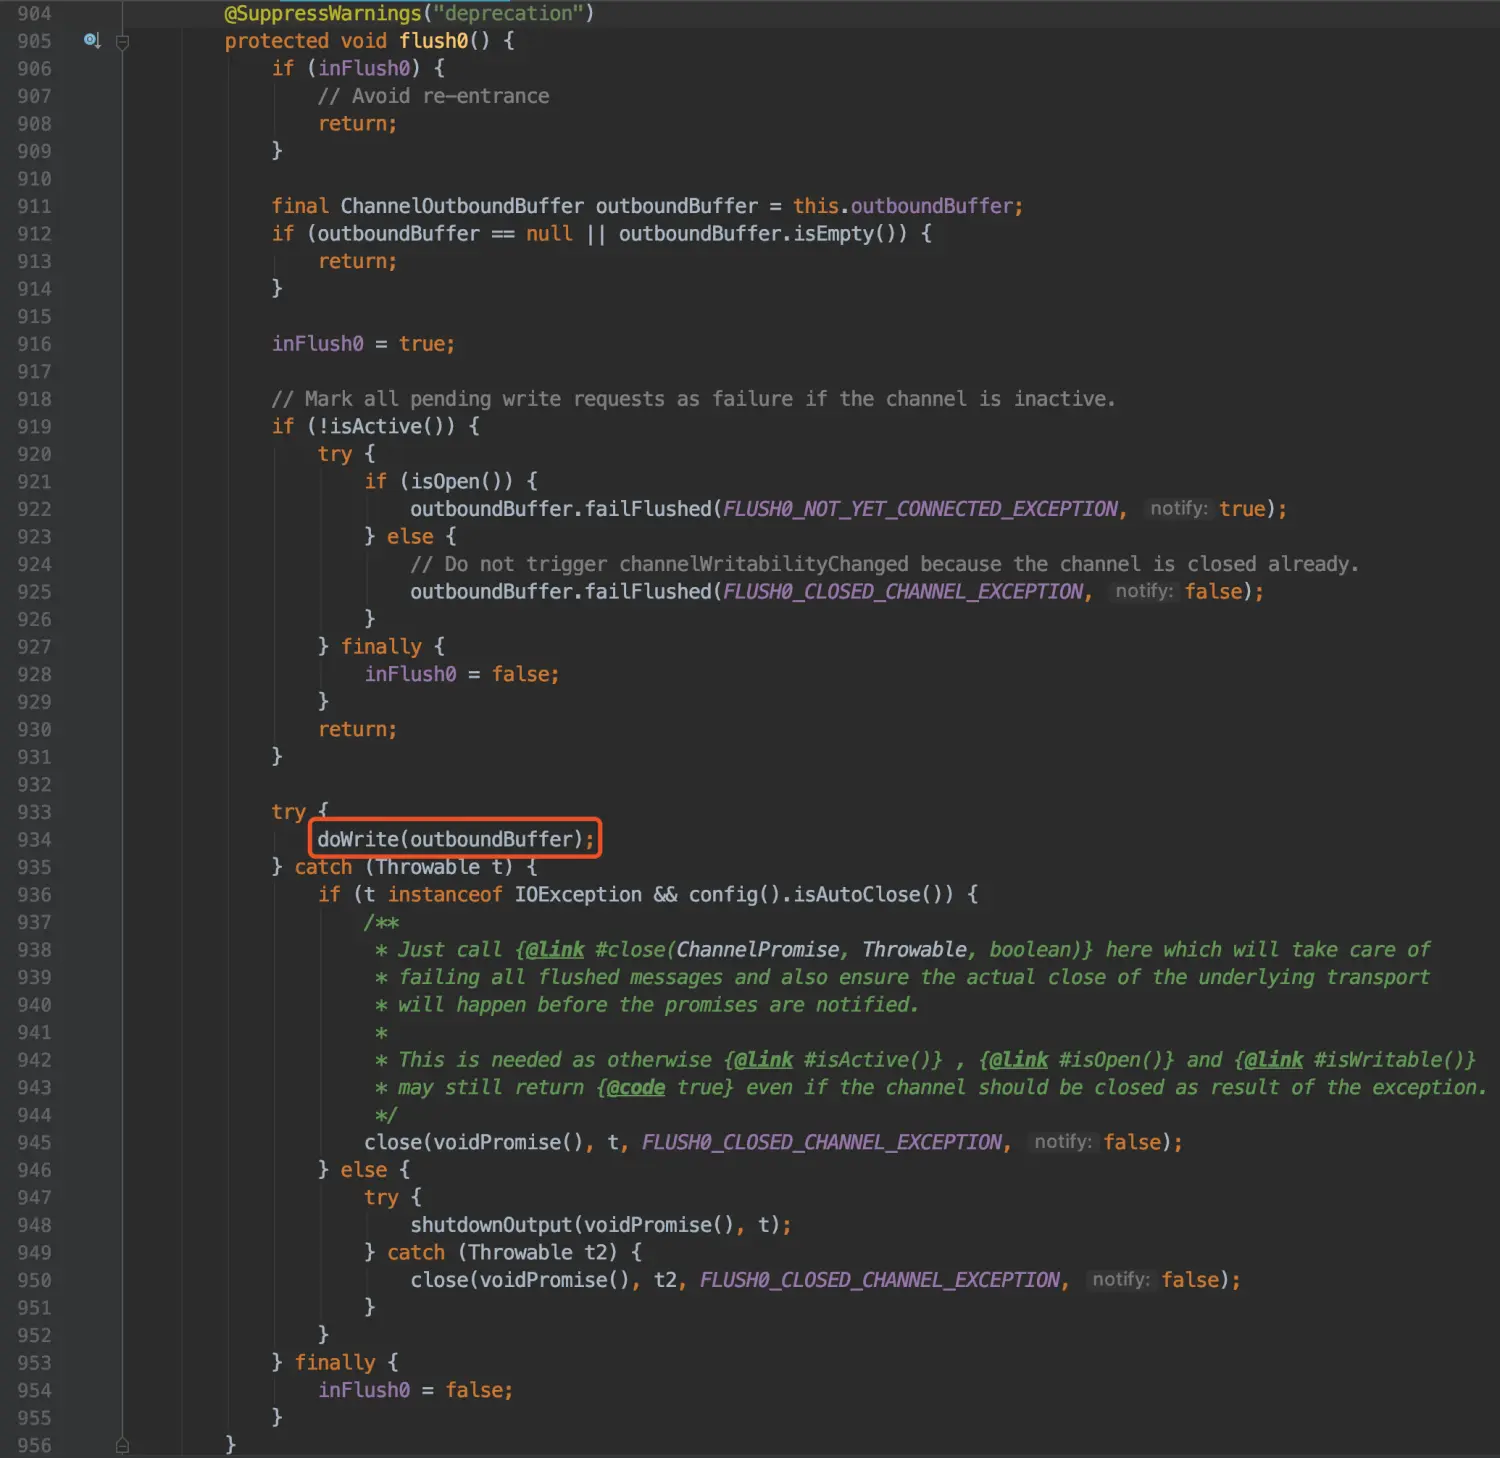The height and width of the screenshot is (1458, 1500).
Task: Click the failFlushed call on line 925
Action: pos(648,592)
